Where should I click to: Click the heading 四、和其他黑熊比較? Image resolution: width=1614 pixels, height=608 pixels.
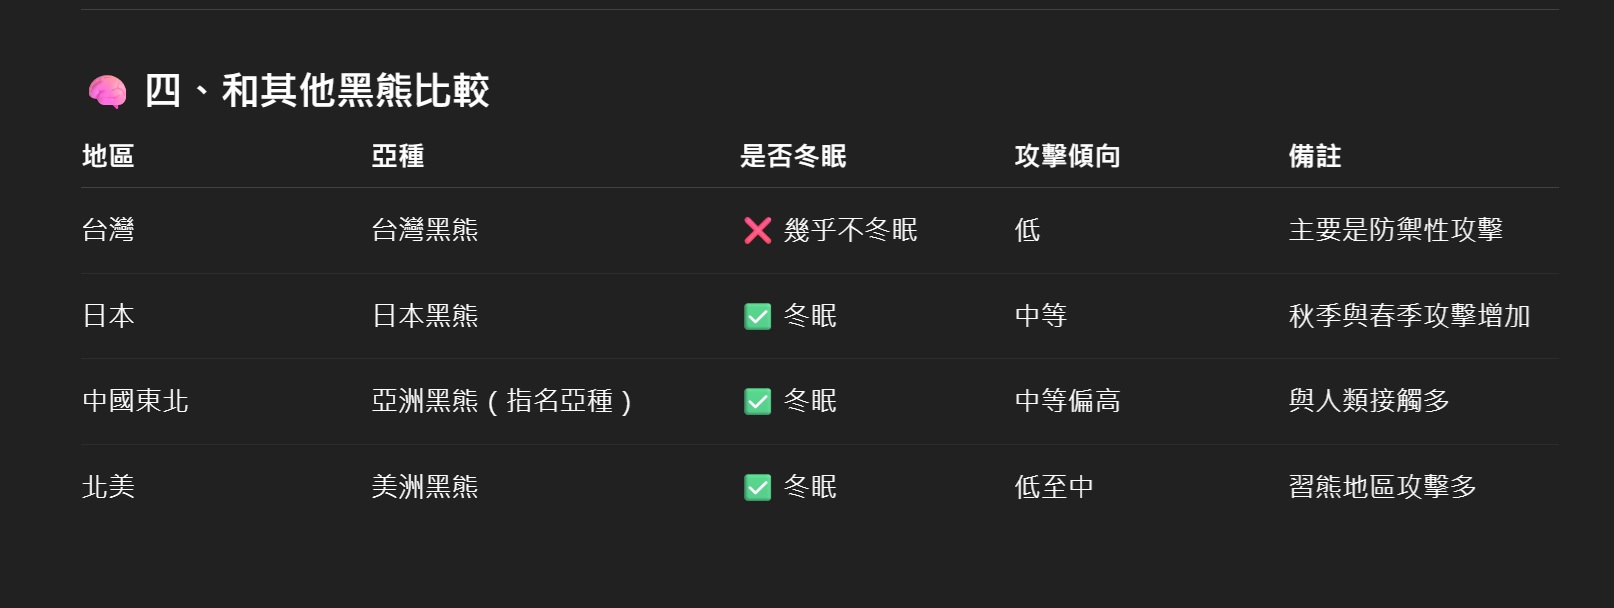[316, 91]
